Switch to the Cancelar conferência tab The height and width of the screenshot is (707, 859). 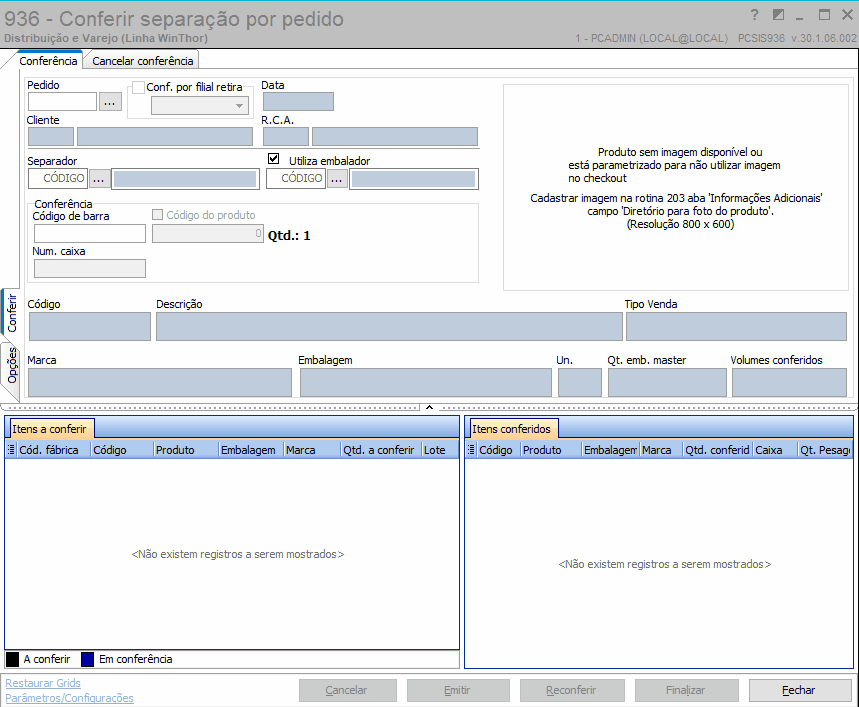tap(142, 61)
